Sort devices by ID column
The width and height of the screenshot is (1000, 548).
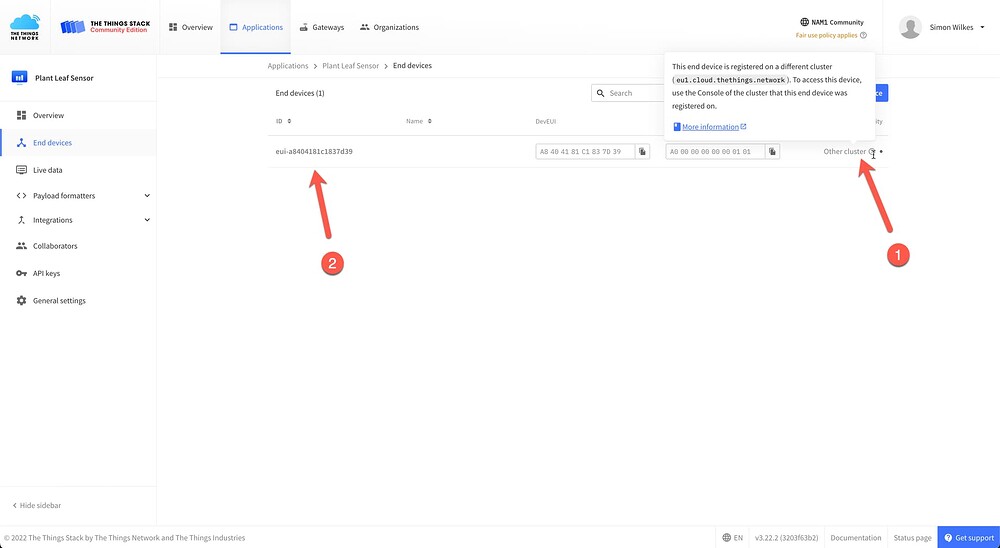(283, 121)
